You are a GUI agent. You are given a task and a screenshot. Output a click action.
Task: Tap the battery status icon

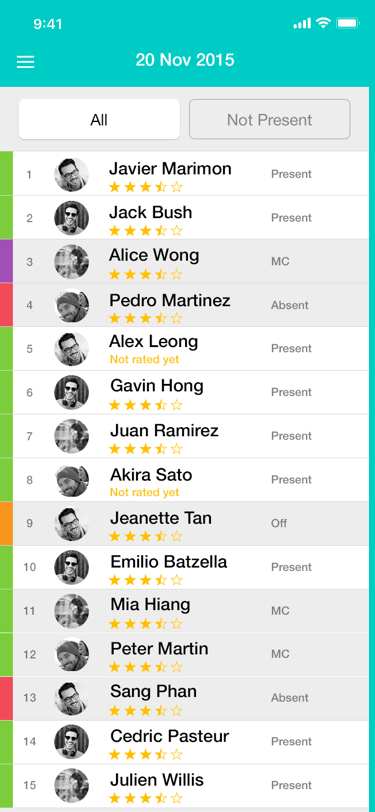pyautogui.click(x=348, y=23)
